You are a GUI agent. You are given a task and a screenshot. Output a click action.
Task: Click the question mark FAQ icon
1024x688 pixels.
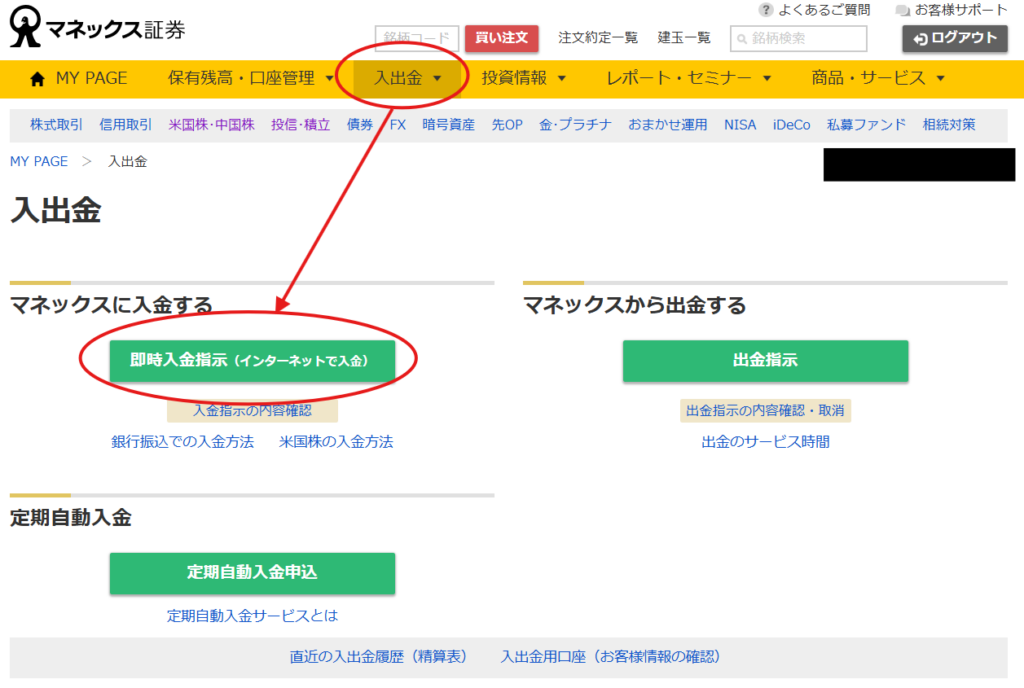[x=766, y=10]
